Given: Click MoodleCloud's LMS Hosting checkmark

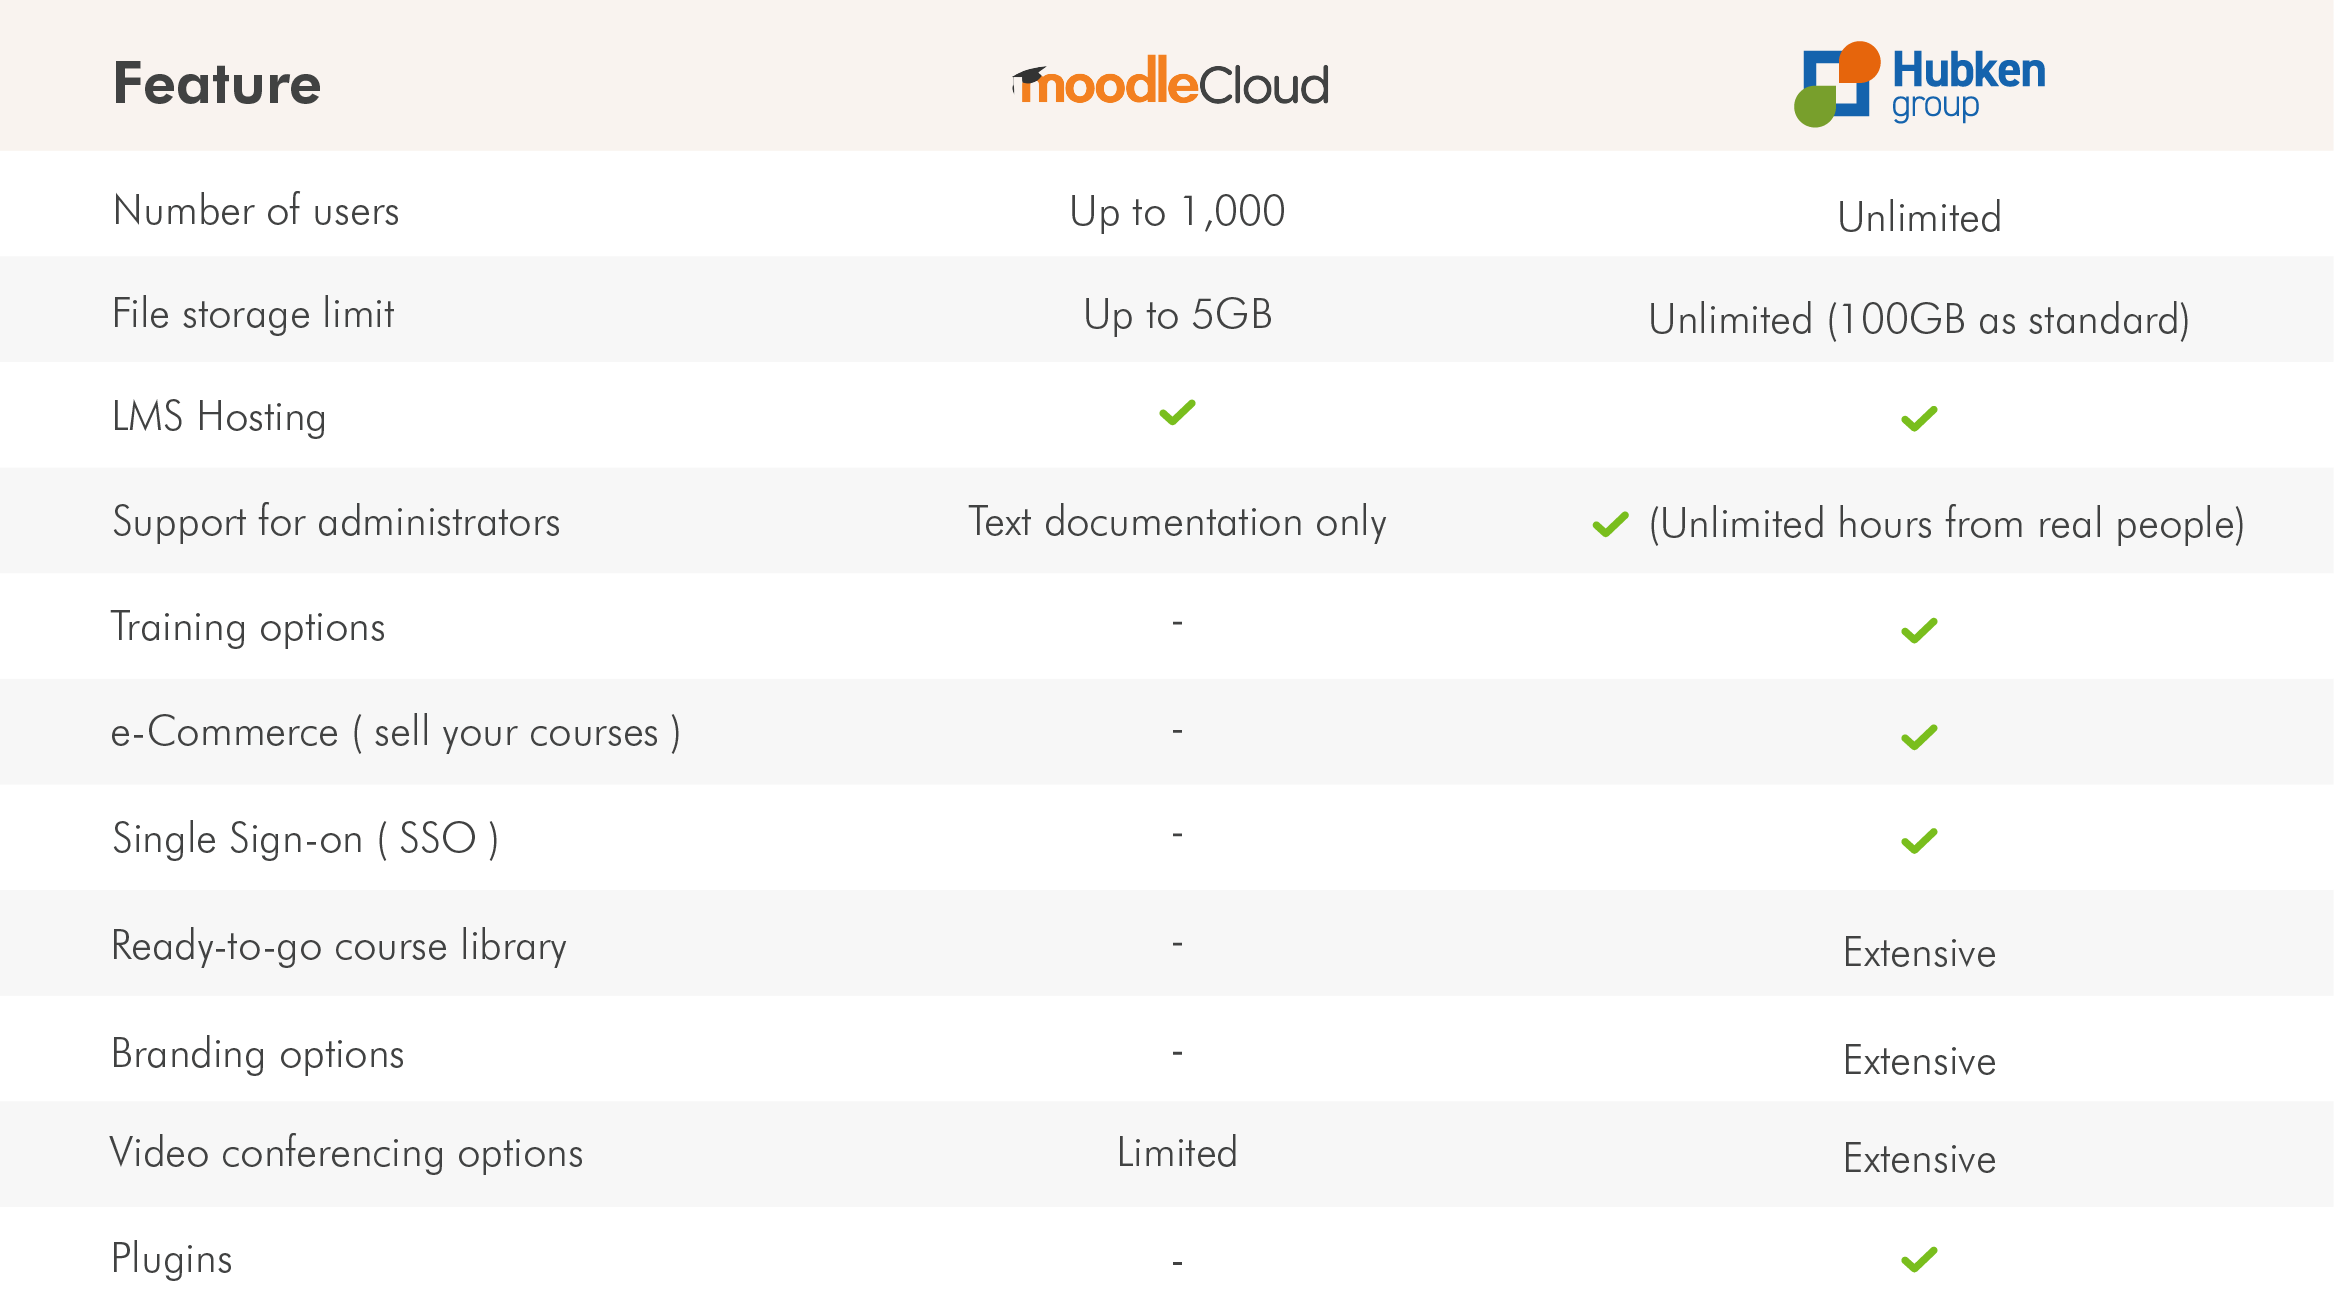Looking at the screenshot, I should tap(1177, 412).
